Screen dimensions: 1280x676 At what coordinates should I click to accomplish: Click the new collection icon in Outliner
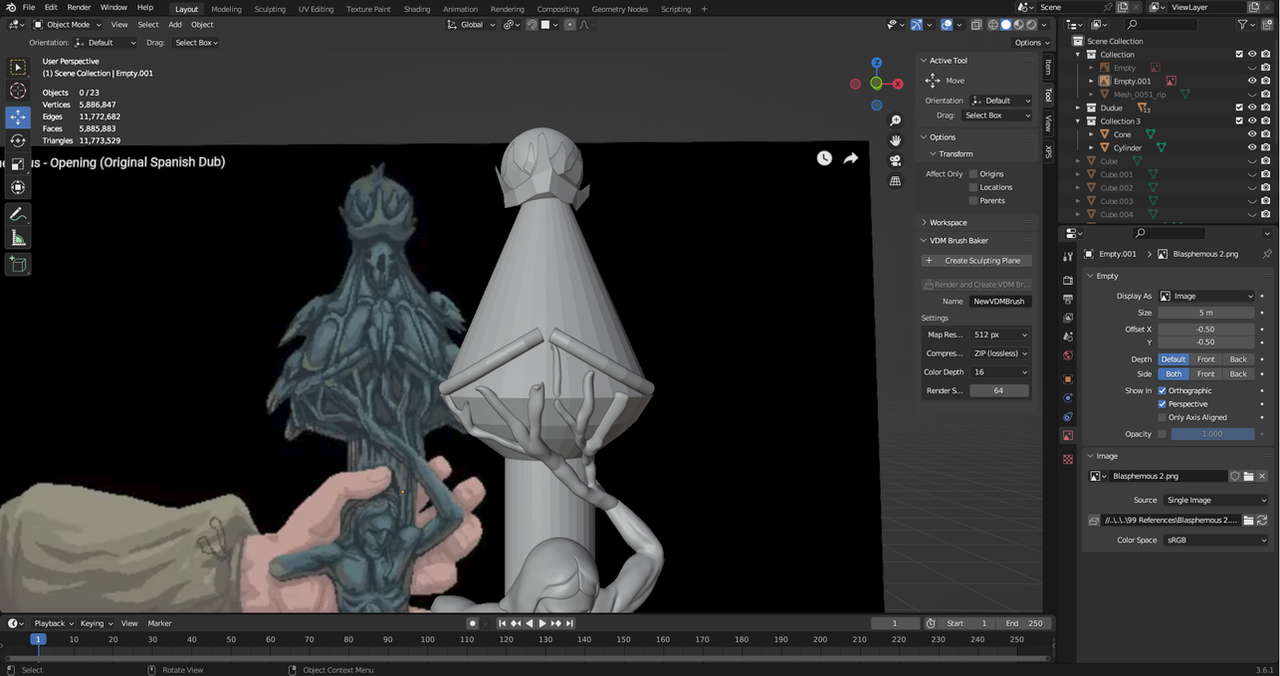[x=1266, y=24]
